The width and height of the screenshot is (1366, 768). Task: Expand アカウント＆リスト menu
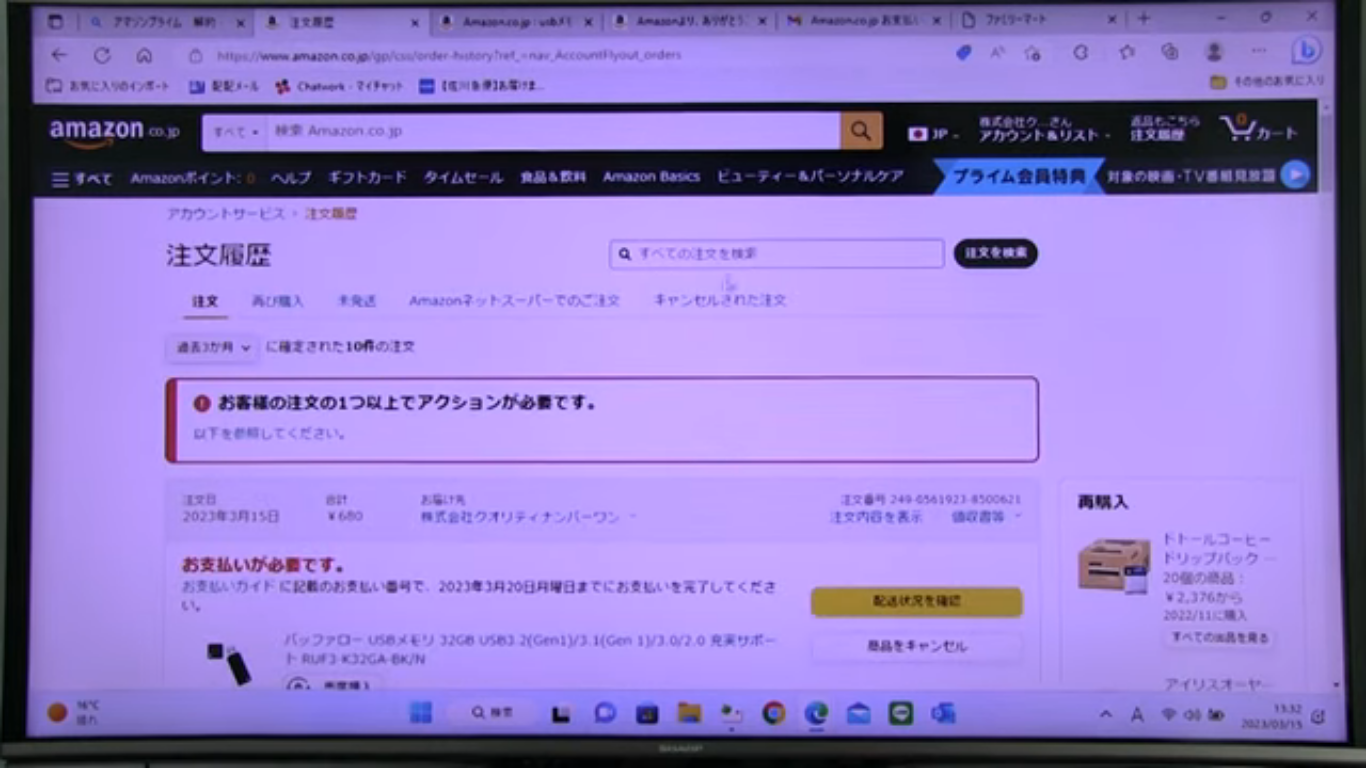1044,130
